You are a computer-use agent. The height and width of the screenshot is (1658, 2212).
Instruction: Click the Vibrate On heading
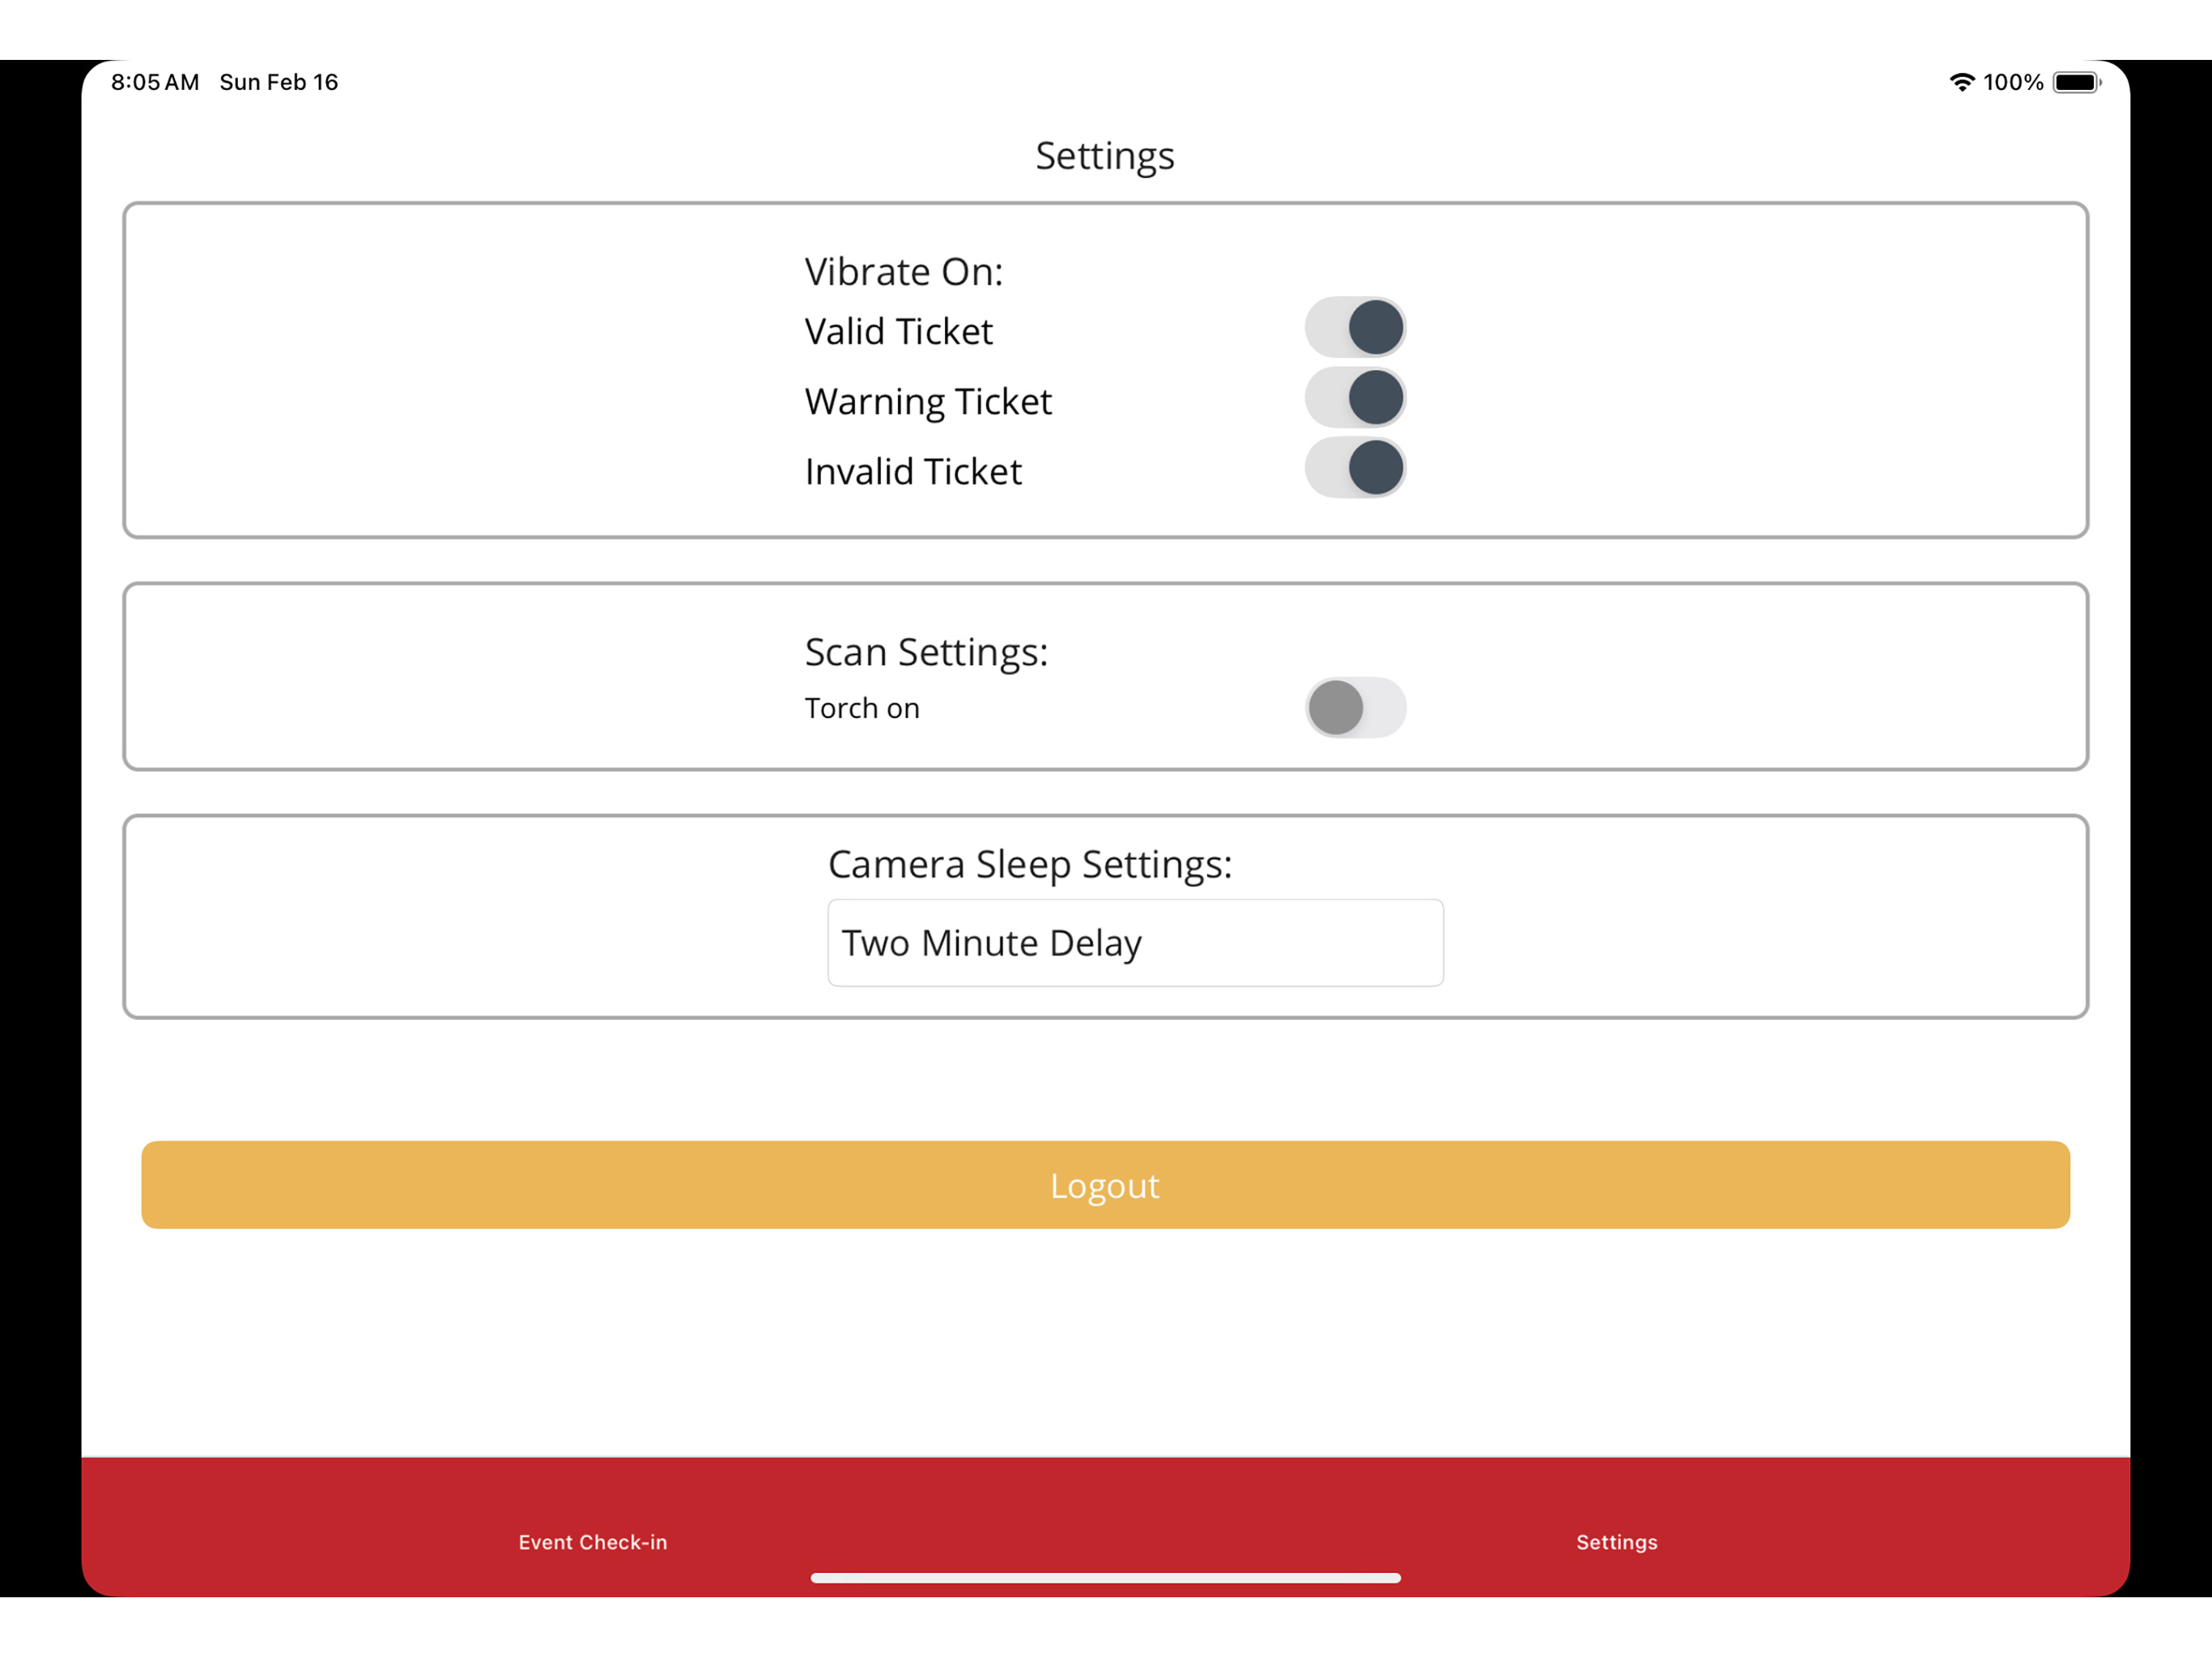904,272
